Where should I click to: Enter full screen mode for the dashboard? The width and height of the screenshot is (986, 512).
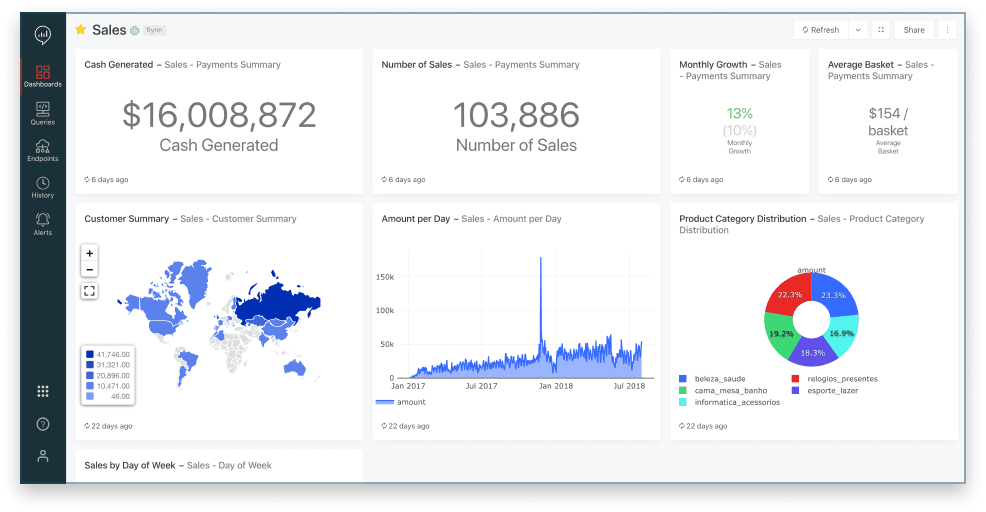(881, 30)
